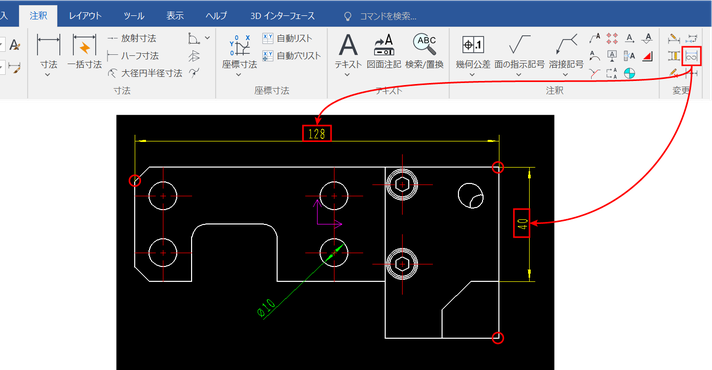
Task: Select the 40 vertical dimension text
Action: [x=522, y=223]
